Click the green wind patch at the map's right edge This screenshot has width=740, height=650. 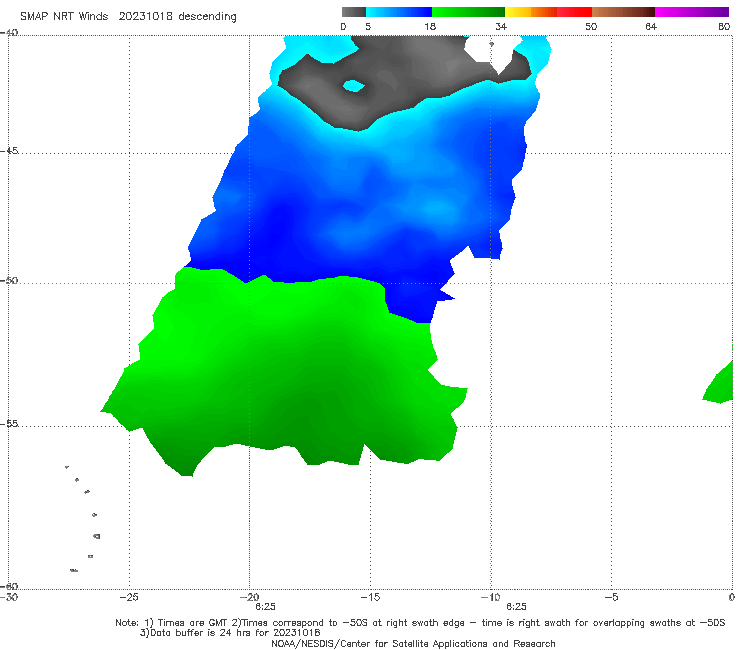click(x=719, y=383)
